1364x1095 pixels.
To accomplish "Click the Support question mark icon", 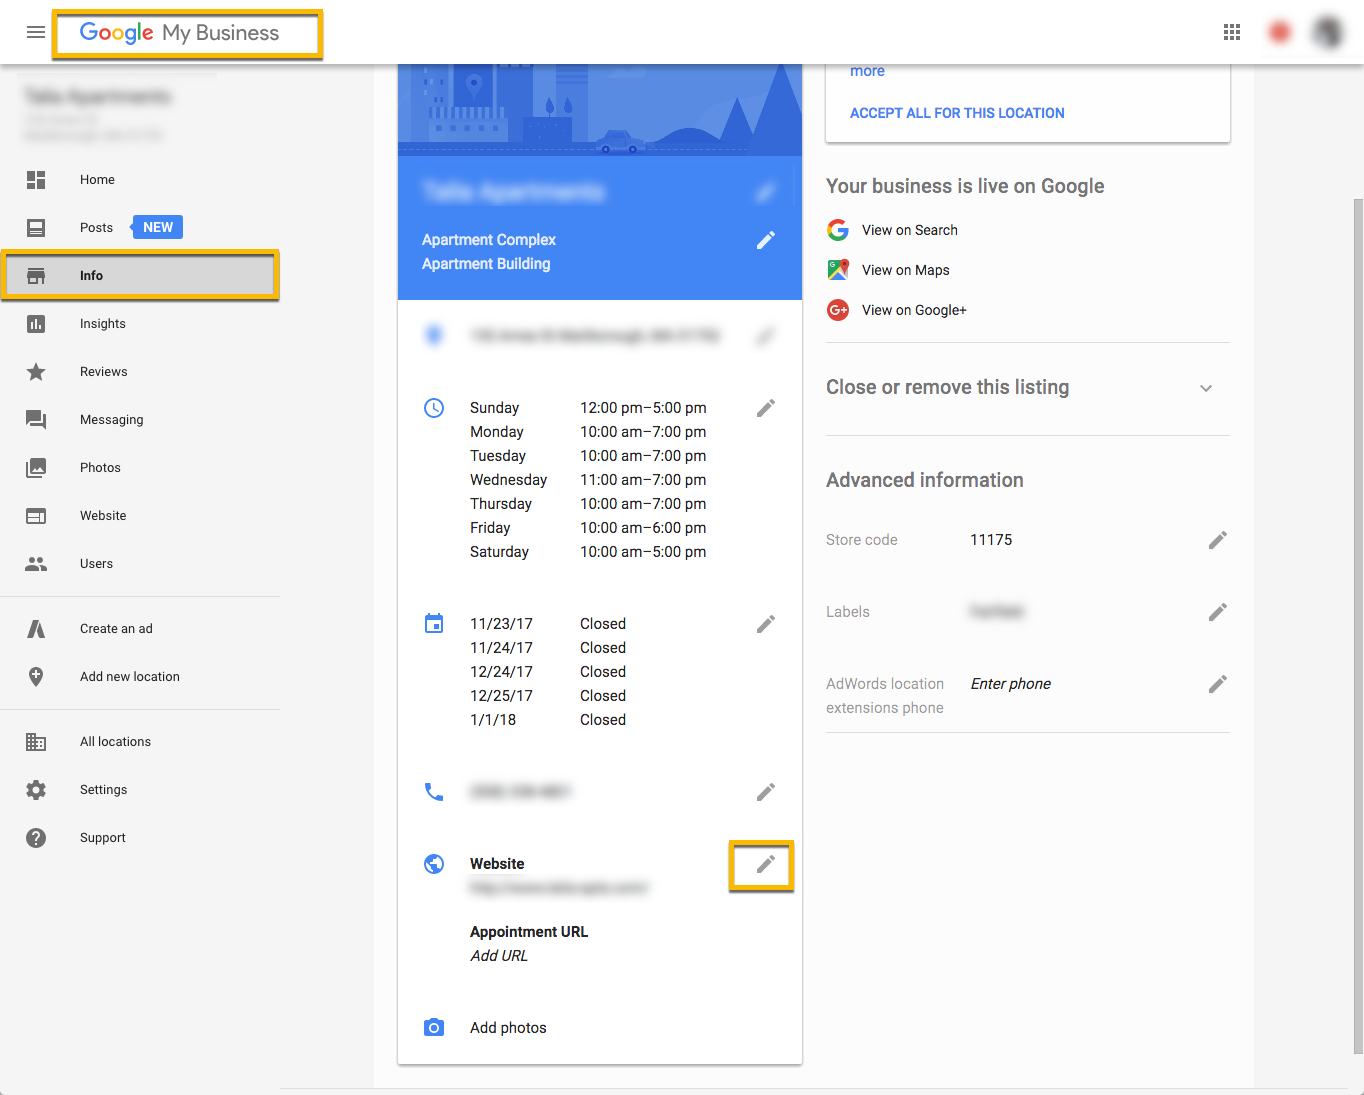I will pyautogui.click(x=36, y=838).
